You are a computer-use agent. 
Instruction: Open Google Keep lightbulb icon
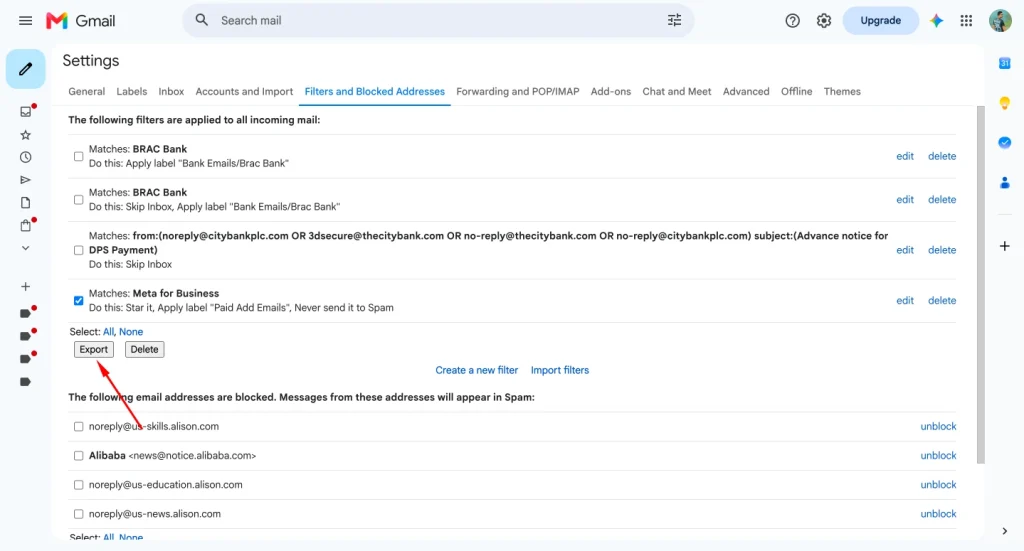(1004, 103)
